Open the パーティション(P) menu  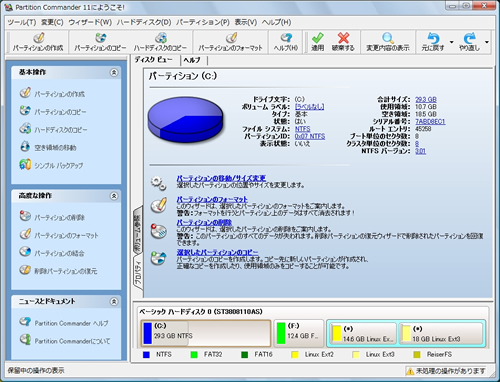(x=203, y=22)
